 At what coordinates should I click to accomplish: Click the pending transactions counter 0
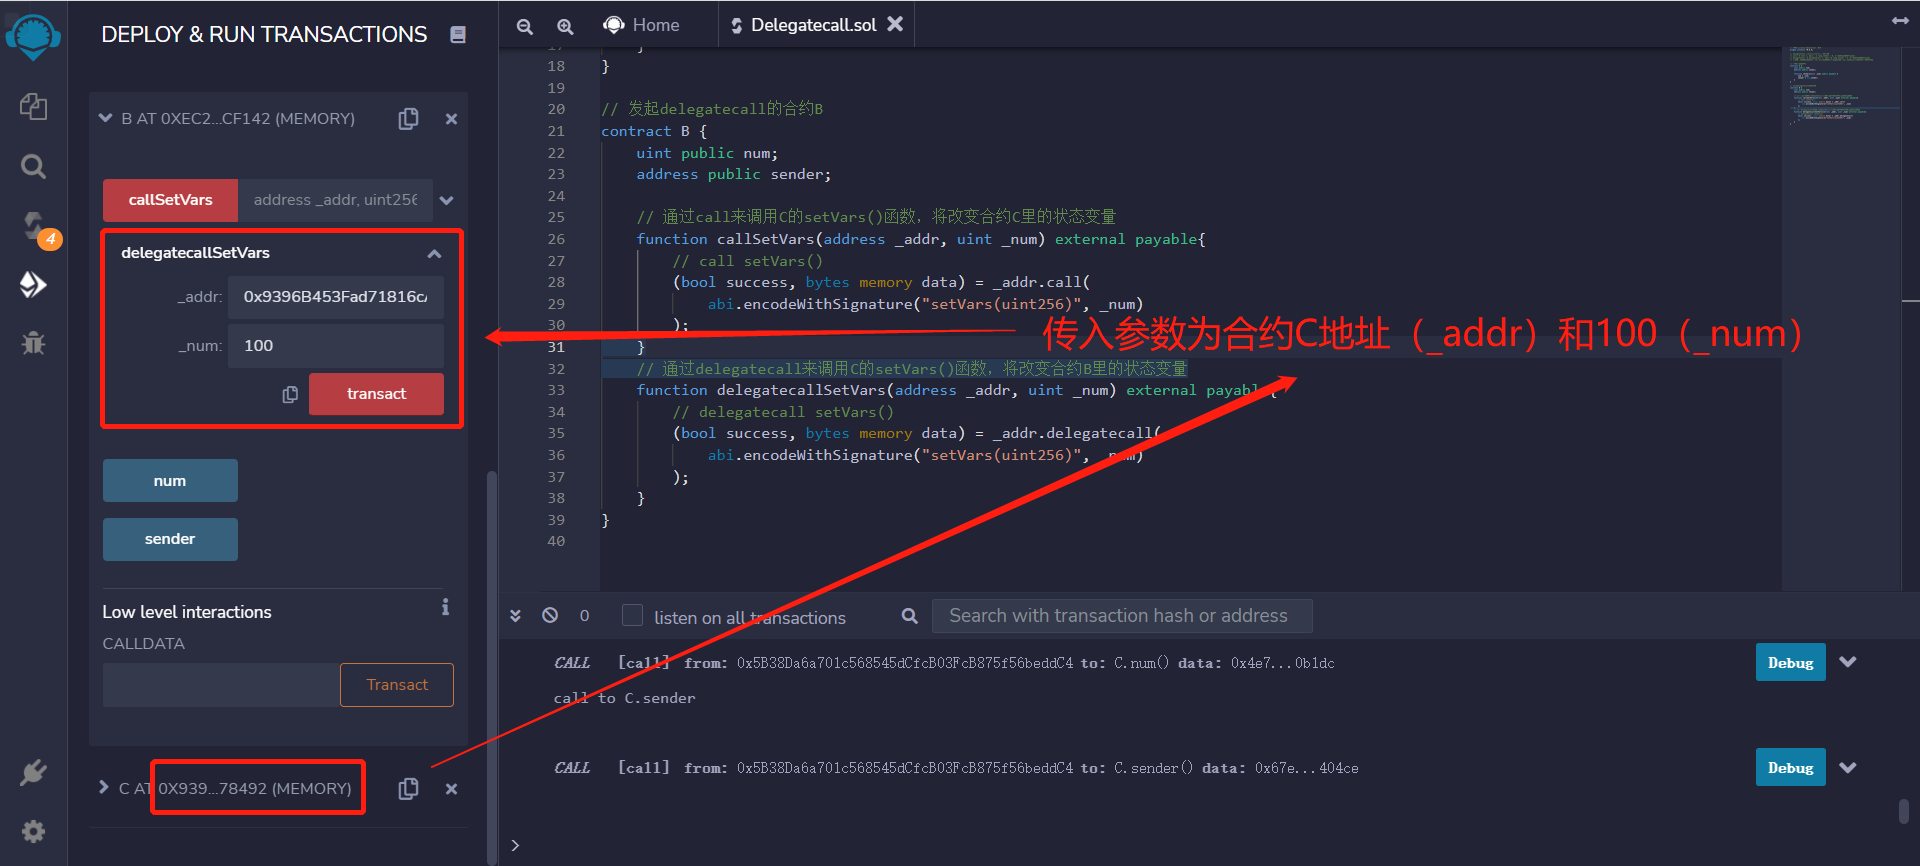click(584, 616)
